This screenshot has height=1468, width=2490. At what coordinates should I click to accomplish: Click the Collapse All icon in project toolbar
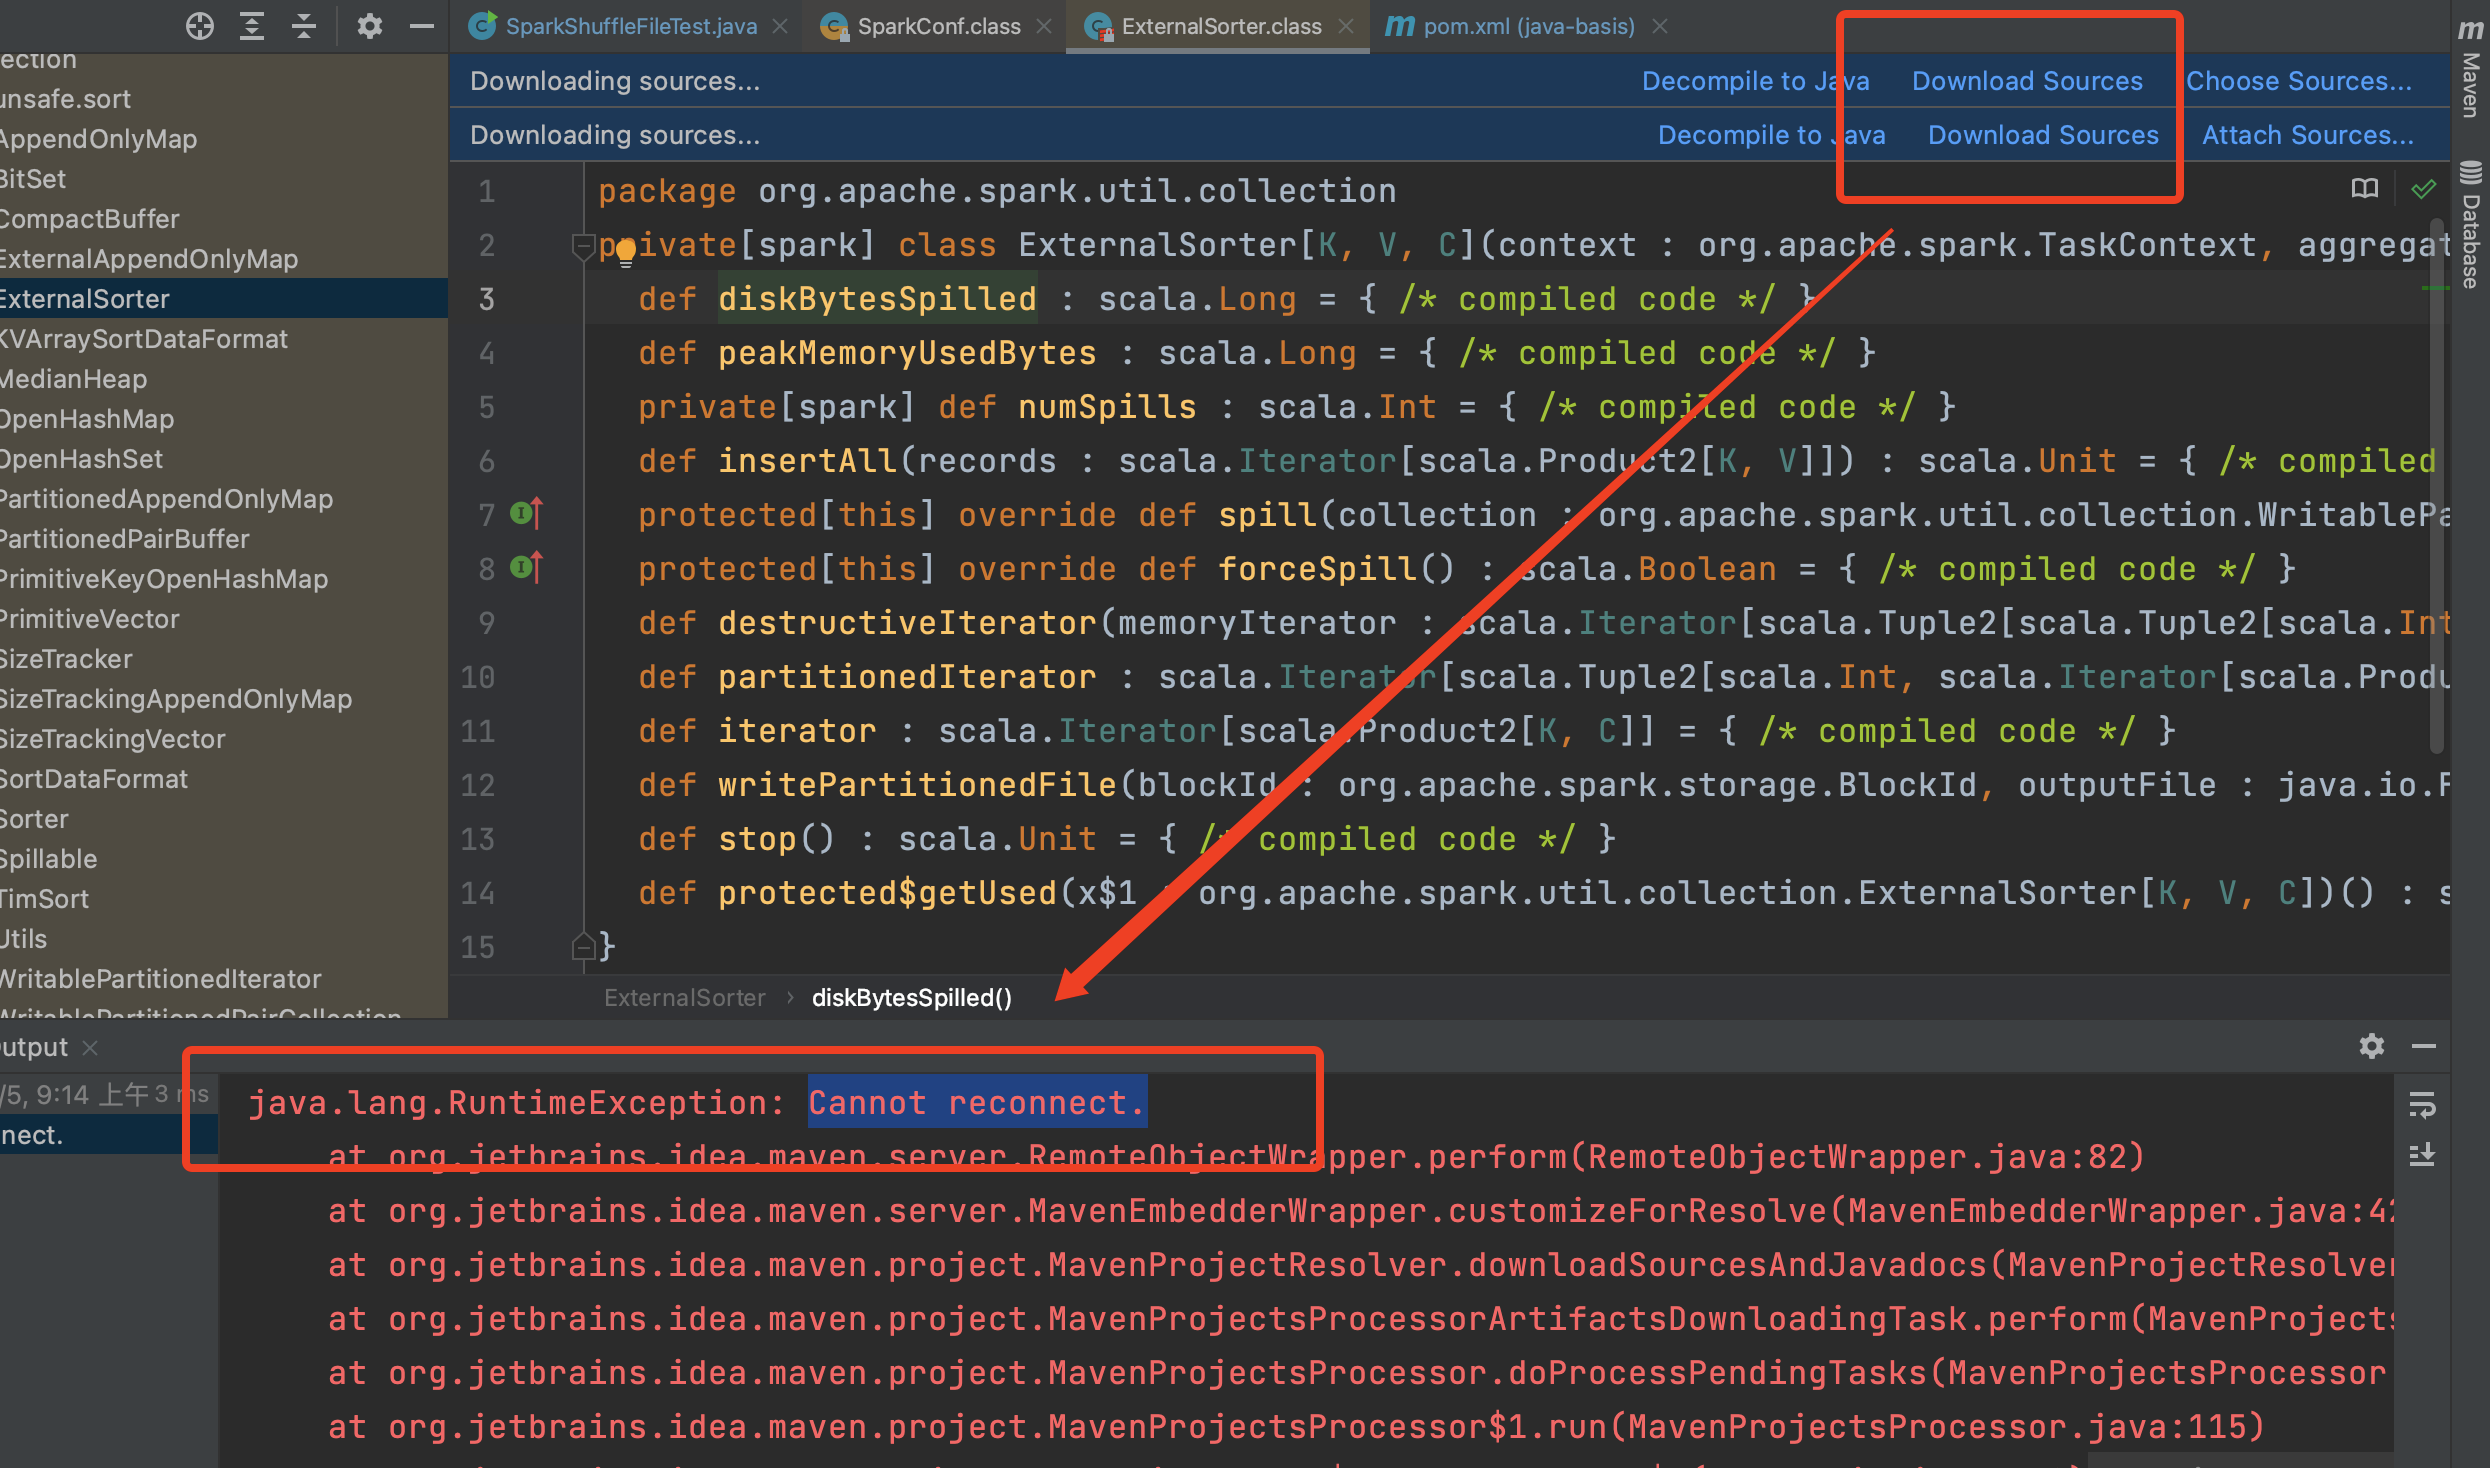[304, 26]
